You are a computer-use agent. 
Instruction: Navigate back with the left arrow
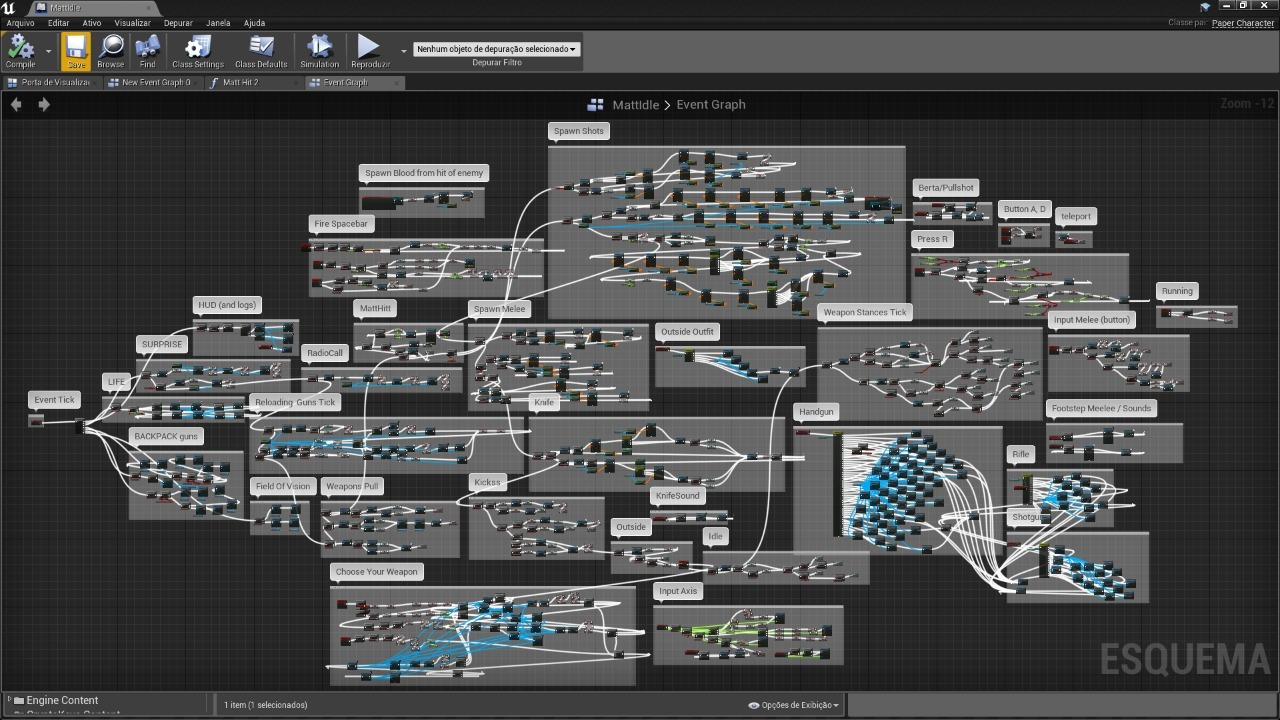[x=16, y=104]
